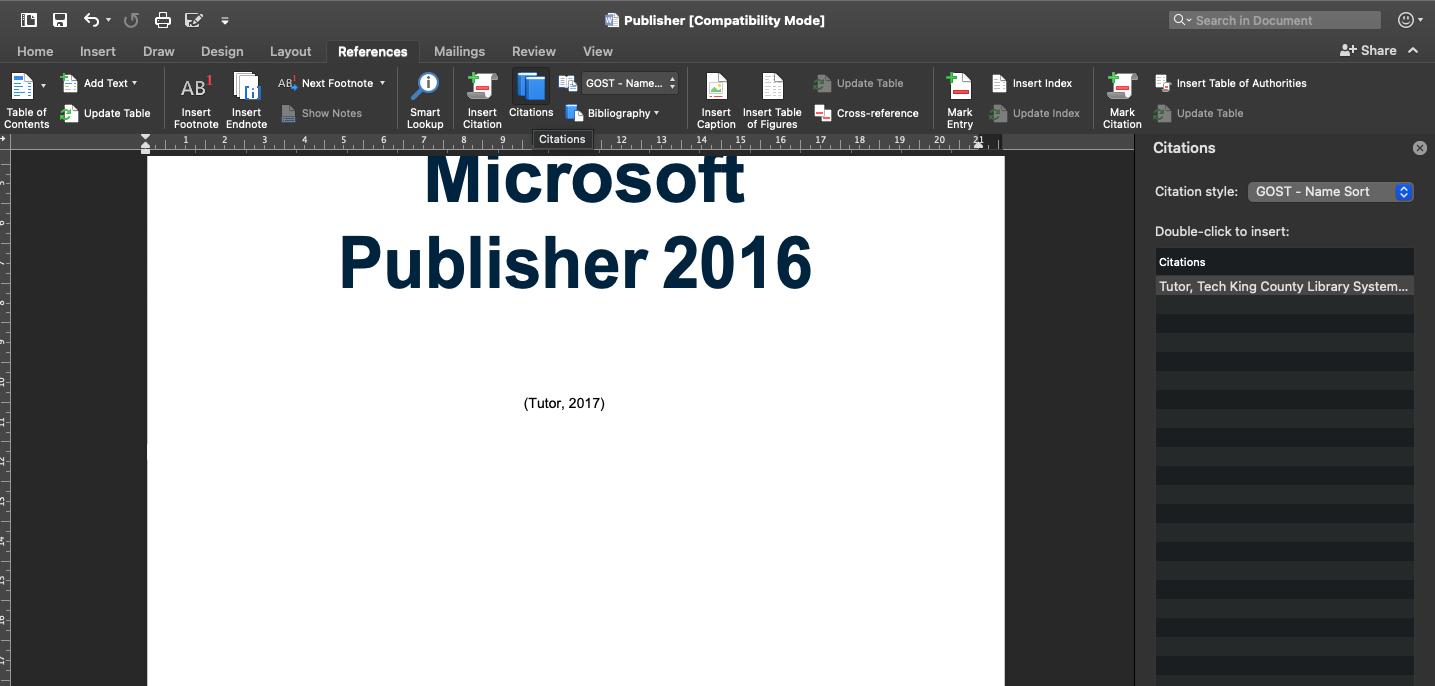Open Citation style dropdown in Citations pane
1435x686 pixels.
(1331, 191)
